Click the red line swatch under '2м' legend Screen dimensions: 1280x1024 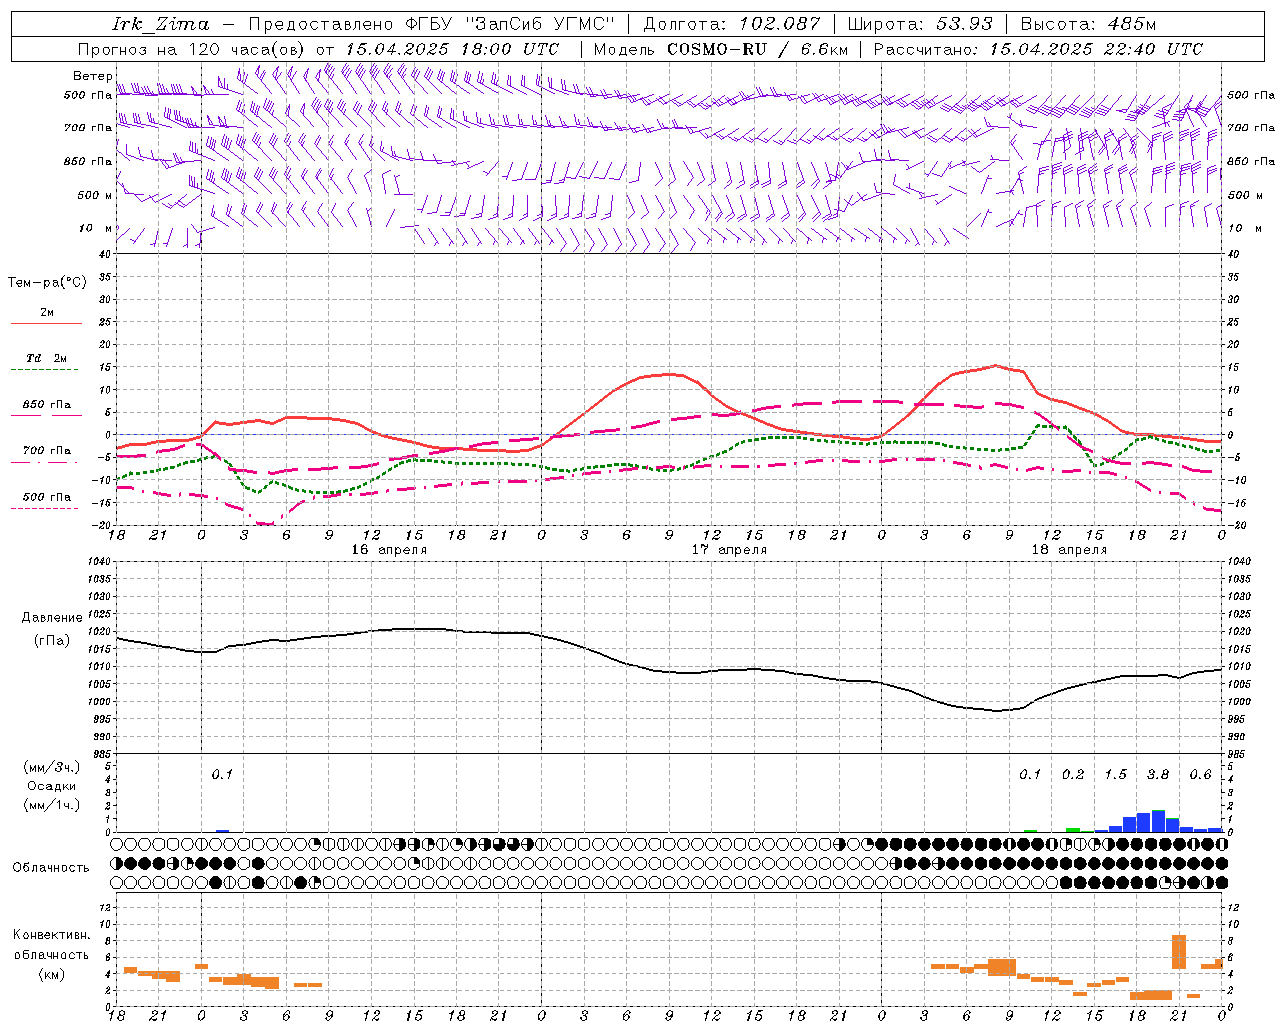click(46, 323)
